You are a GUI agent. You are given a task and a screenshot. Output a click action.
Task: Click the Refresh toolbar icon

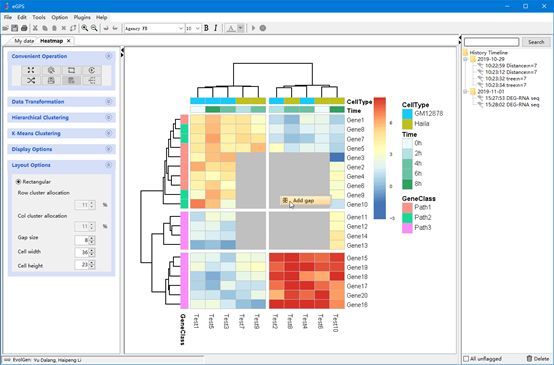coord(73,28)
